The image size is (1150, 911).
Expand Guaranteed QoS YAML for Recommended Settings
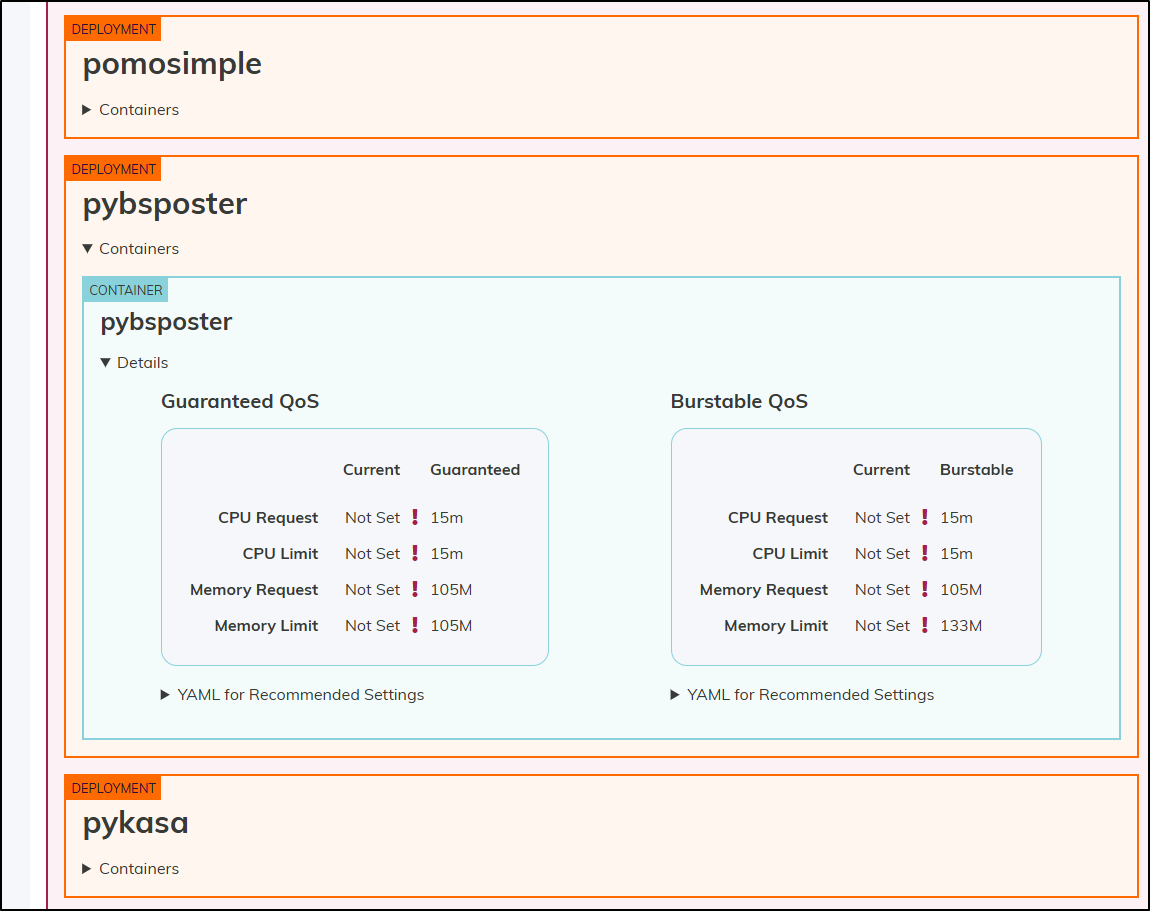[292, 695]
